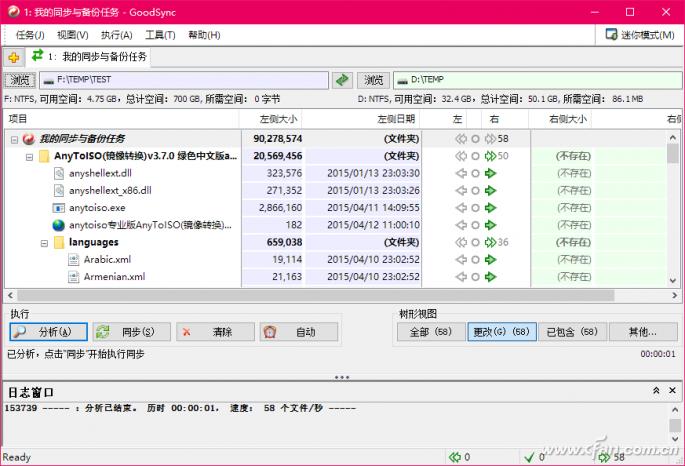Image resolution: width=685 pixels, height=466 pixels.
Task: Click the F:\TEMP\TEST left folder path field
Action: tap(184, 80)
